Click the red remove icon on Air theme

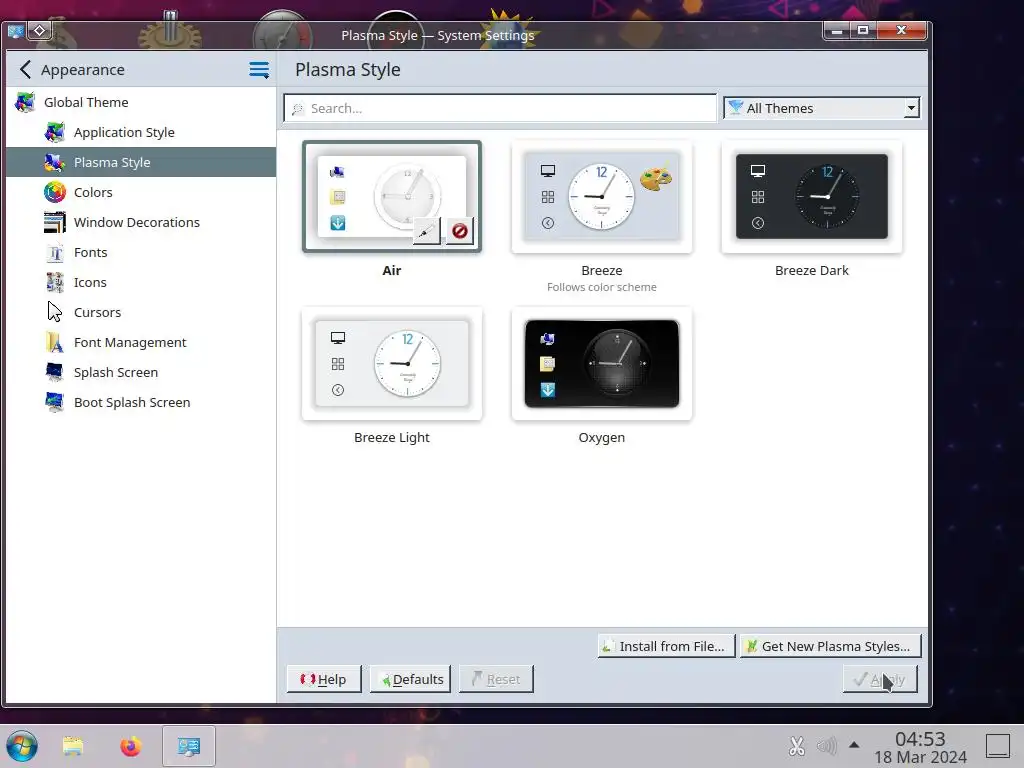coord(460,231)
